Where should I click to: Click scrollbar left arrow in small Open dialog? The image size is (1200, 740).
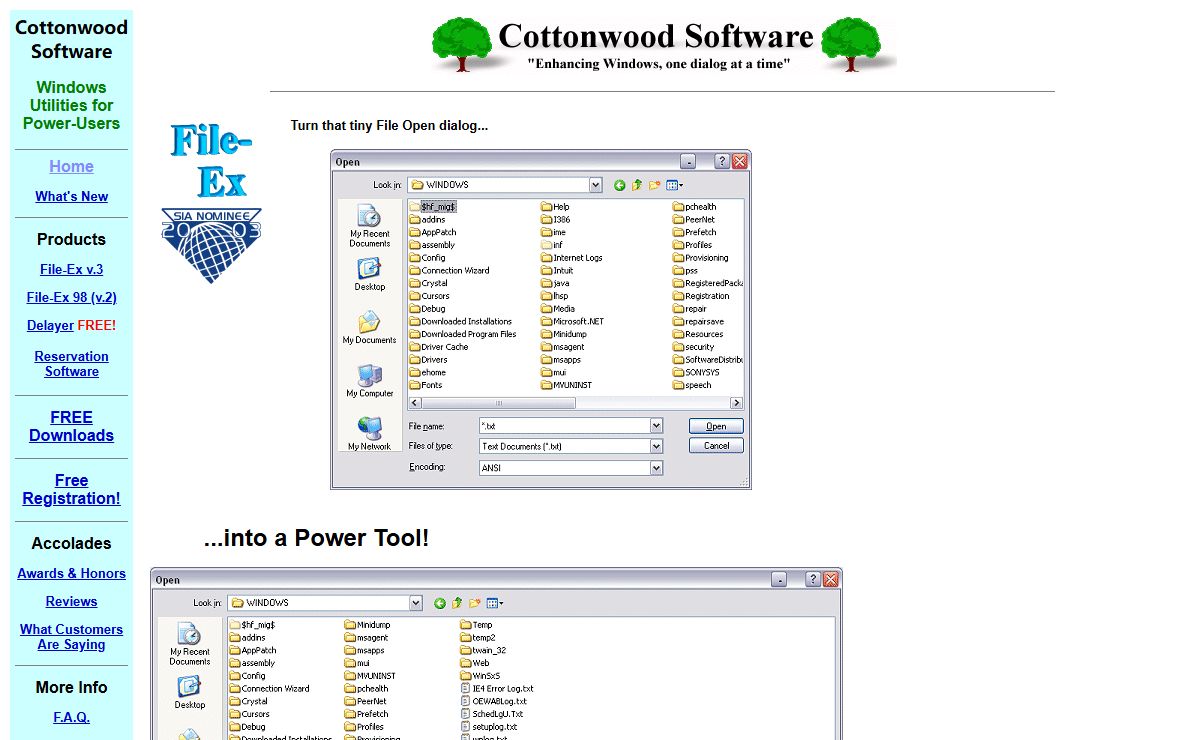[415, 403]
